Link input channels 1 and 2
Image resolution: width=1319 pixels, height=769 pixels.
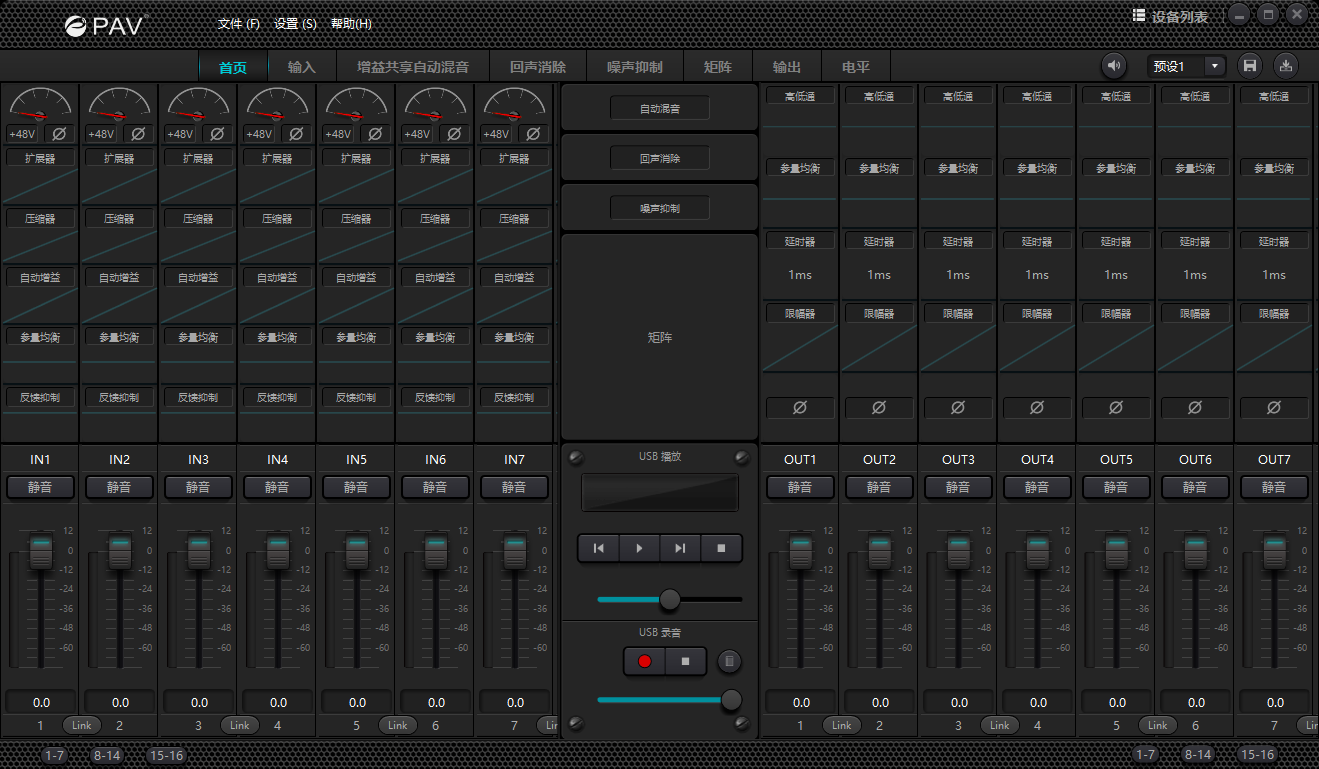coord(81,725)
